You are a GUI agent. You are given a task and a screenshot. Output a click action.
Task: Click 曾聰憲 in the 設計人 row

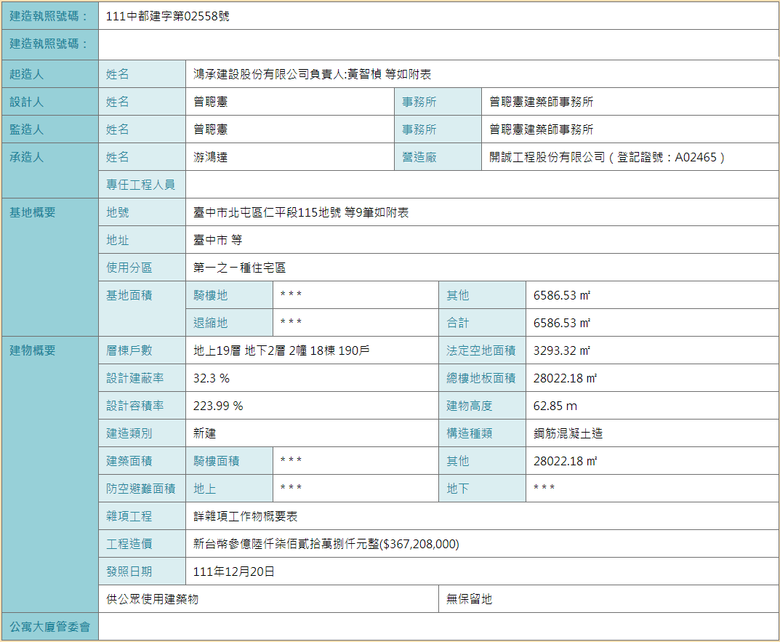(210, 102)
